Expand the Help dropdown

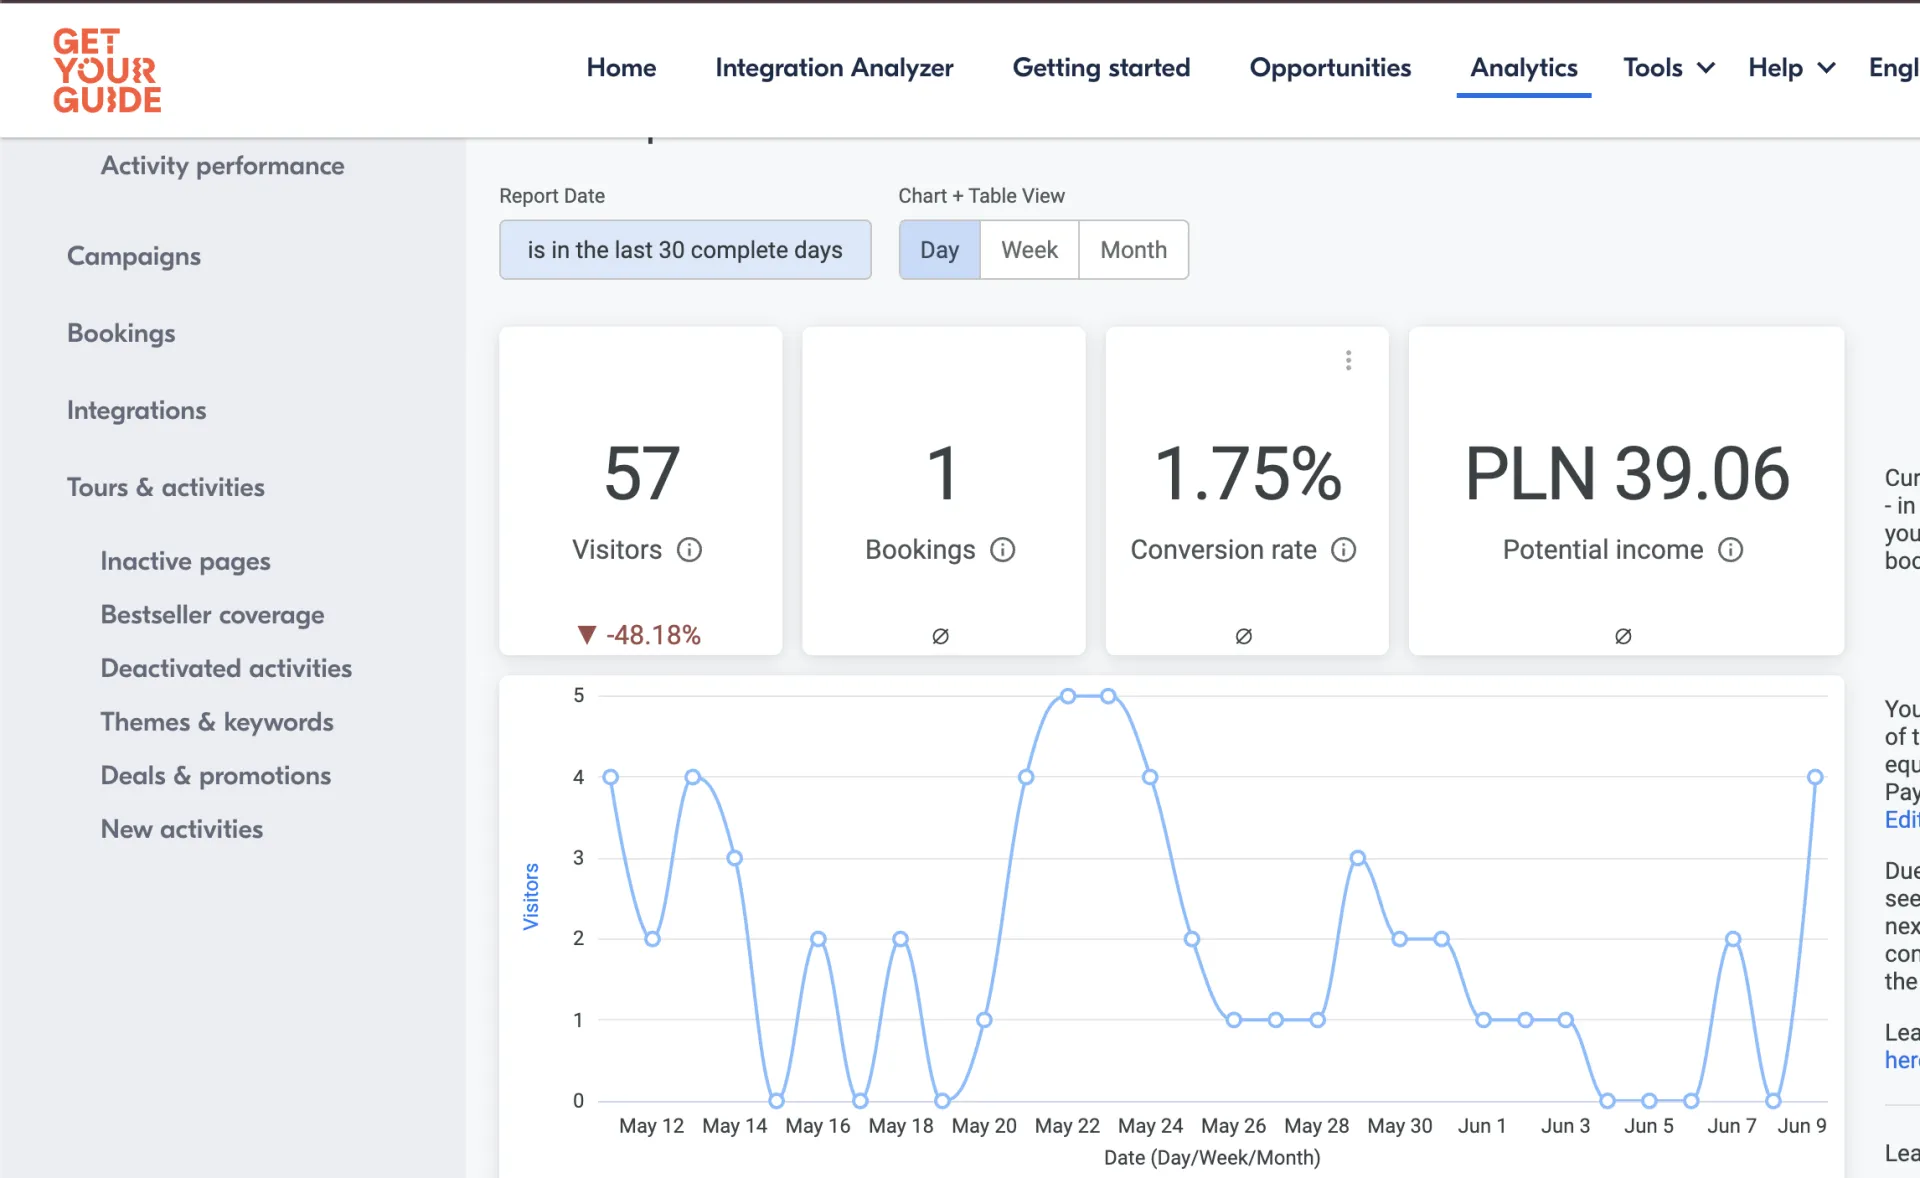click(x=1792, y=68)
